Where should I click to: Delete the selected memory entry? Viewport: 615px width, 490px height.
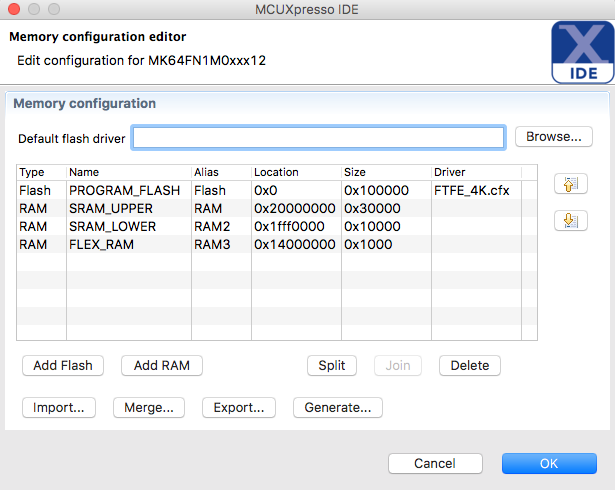pos(470,365)
